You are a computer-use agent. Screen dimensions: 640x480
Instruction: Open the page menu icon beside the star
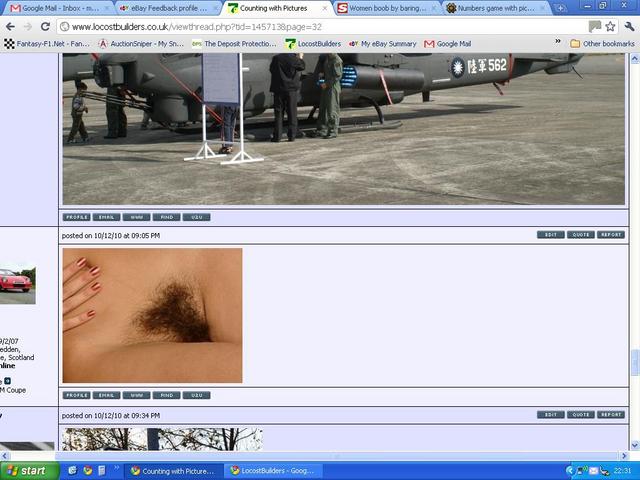(595, 27)
